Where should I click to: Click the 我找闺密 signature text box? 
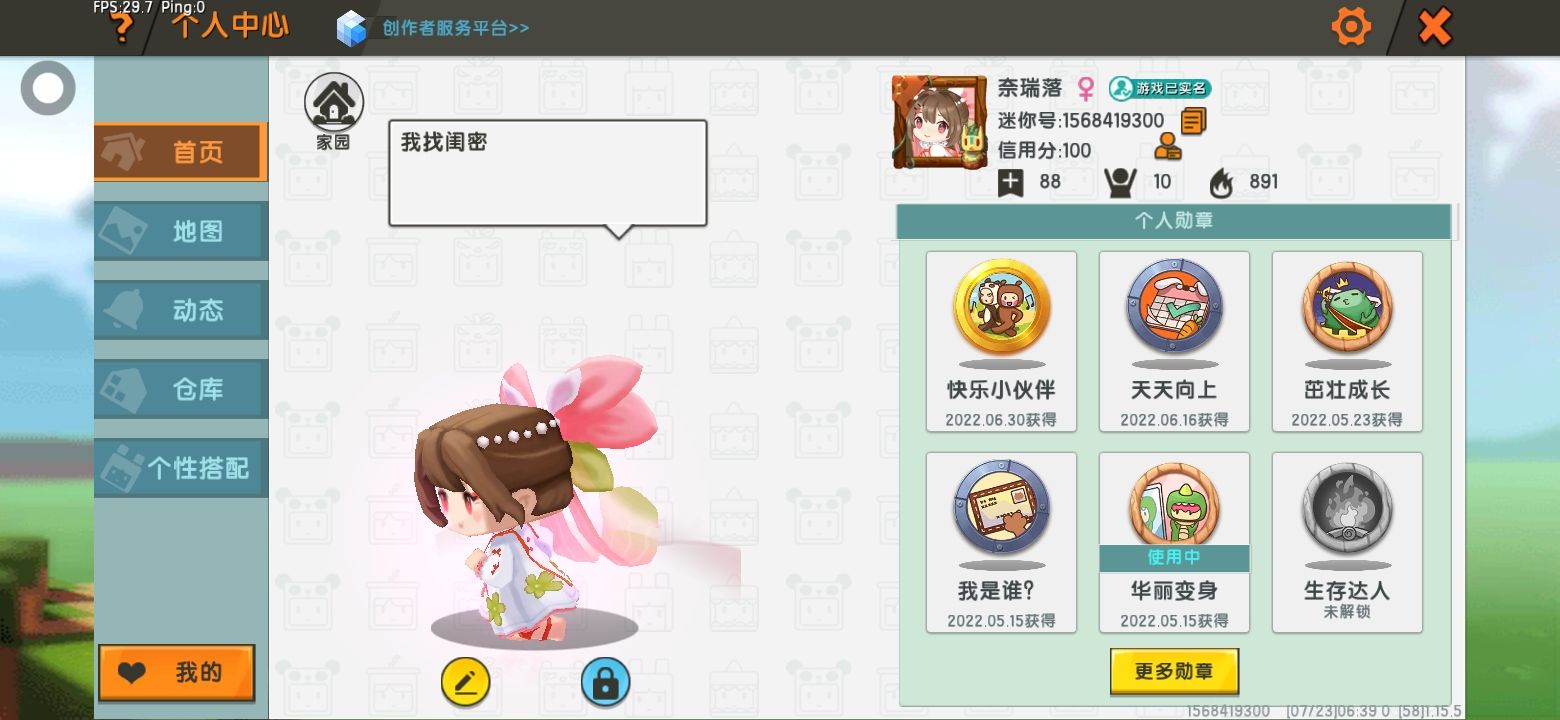click(x=548, y=173)
